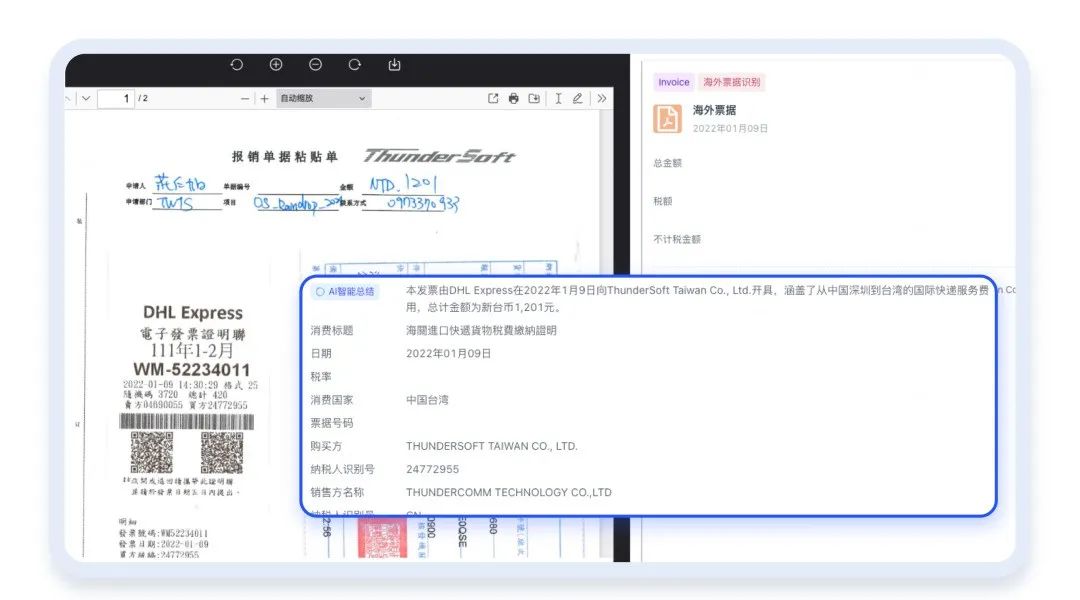Click the invoice barcode
The height and width of the screenshot is (600, 1080).
tap(187, 421)
